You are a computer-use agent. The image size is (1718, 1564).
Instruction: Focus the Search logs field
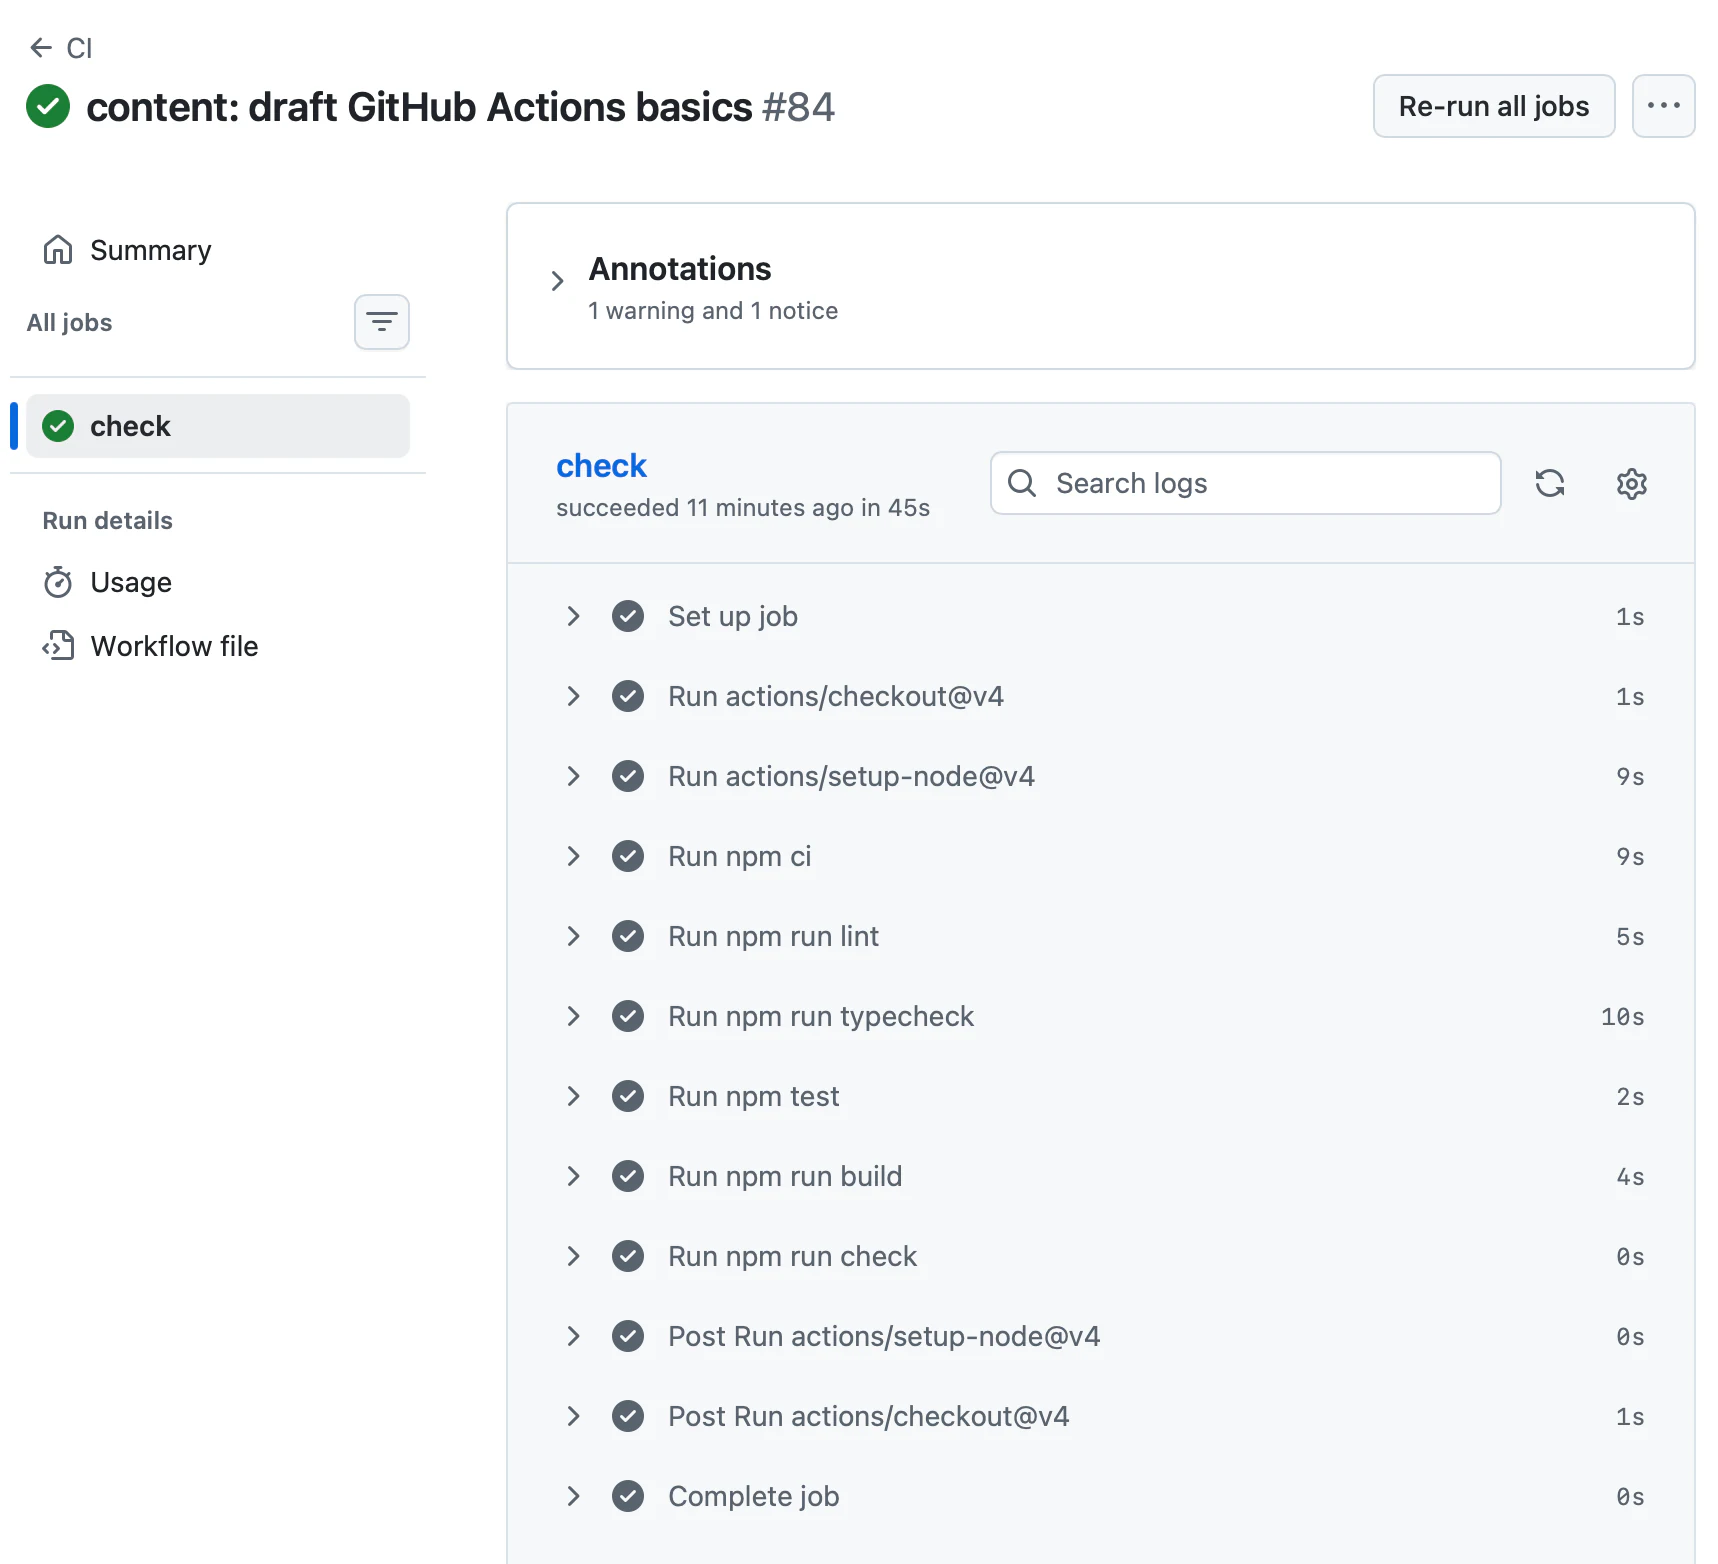click(x=1245, y=483)
